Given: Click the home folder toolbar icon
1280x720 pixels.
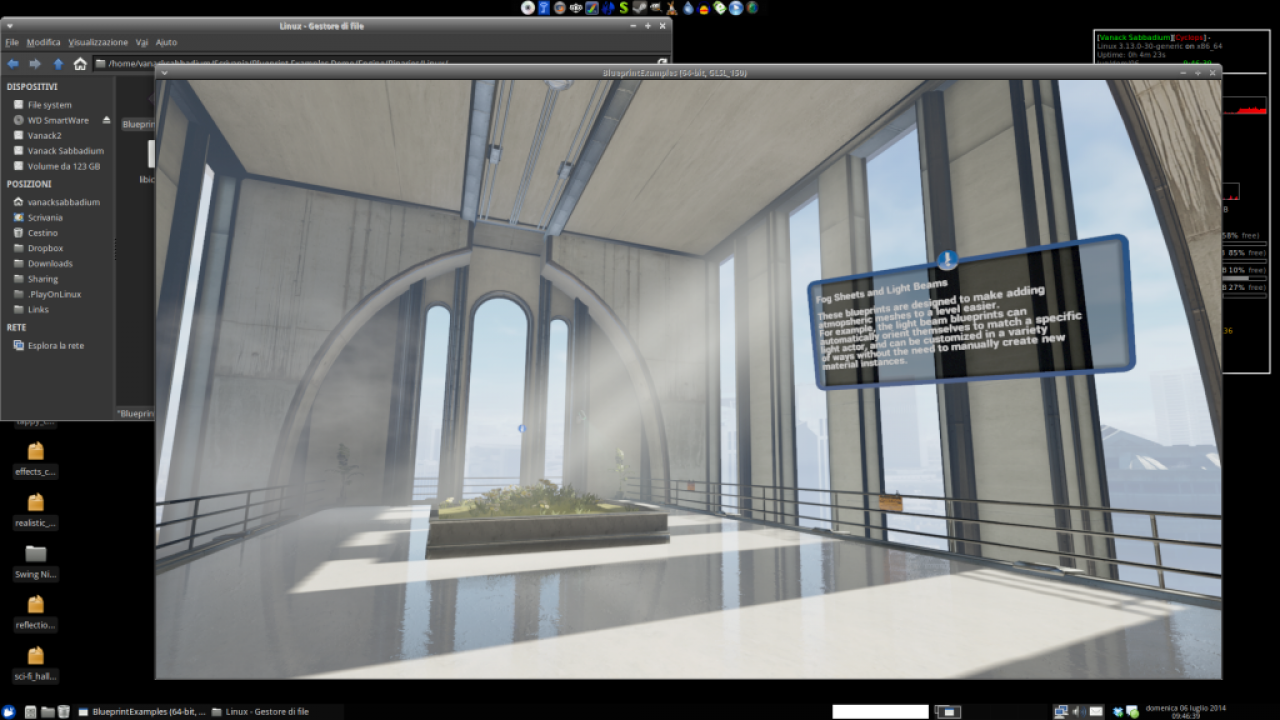Looking at the screenshot, I should click(x=80, y=63).
